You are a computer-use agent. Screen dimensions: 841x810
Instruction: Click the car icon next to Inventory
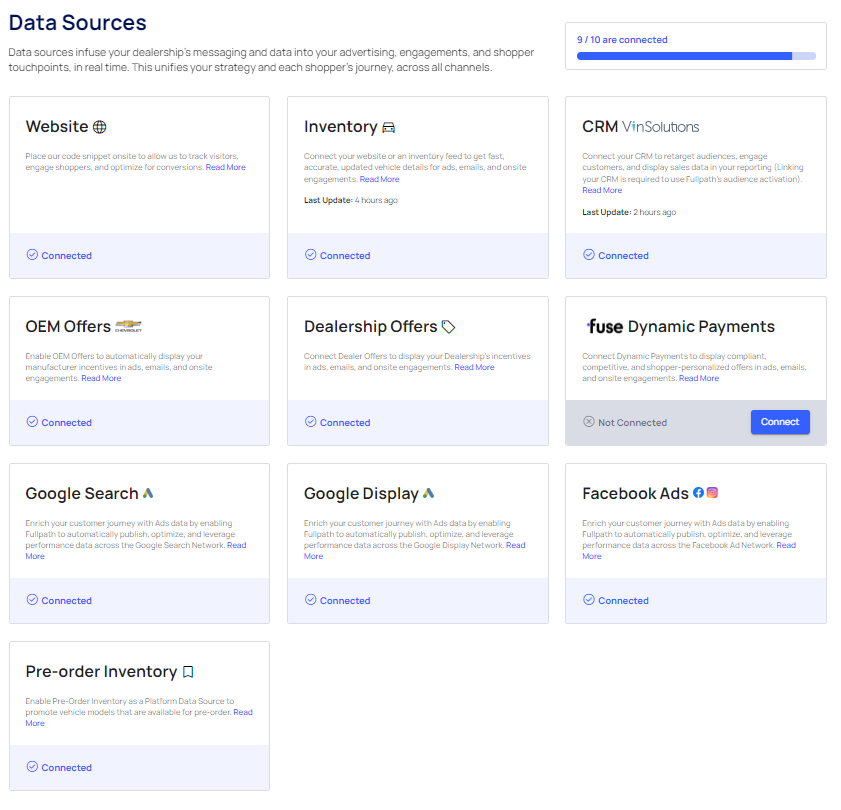(389, 127)
